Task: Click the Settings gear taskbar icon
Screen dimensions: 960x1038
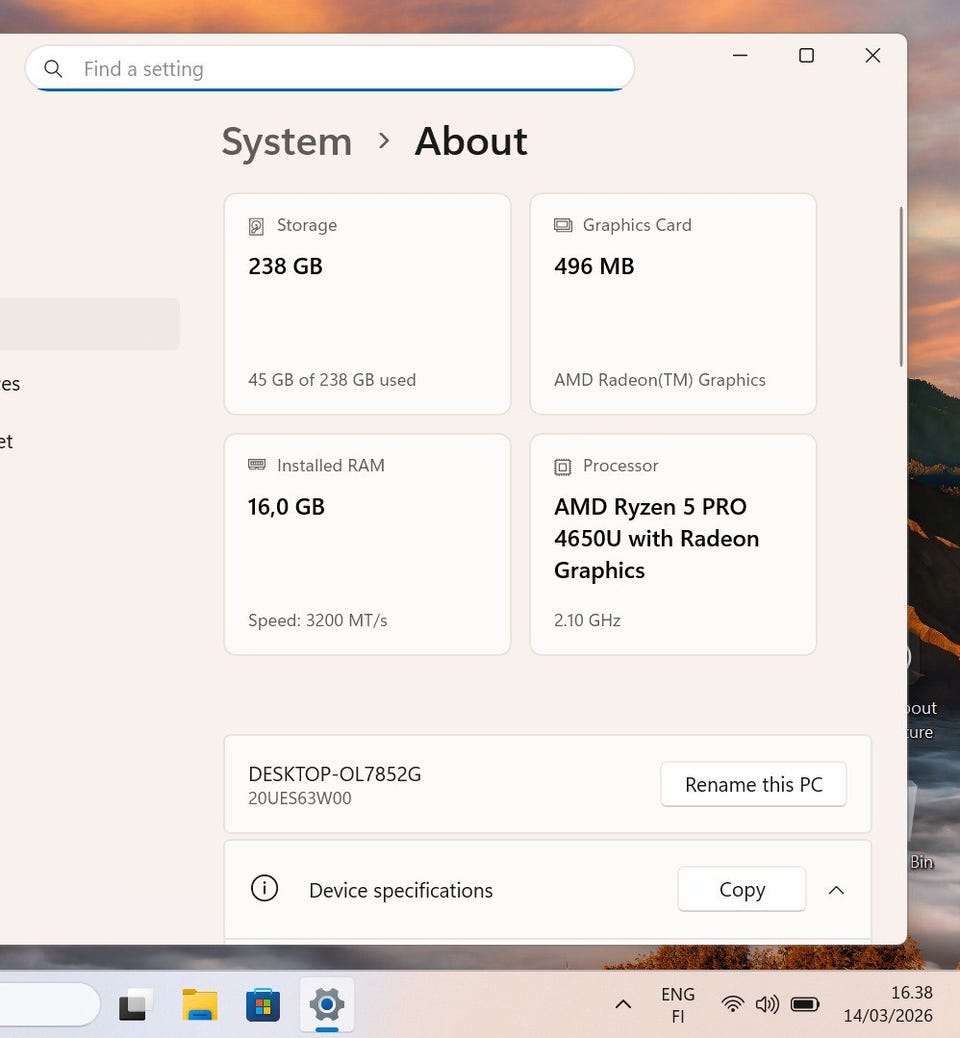Action: tap(327, 1004)
